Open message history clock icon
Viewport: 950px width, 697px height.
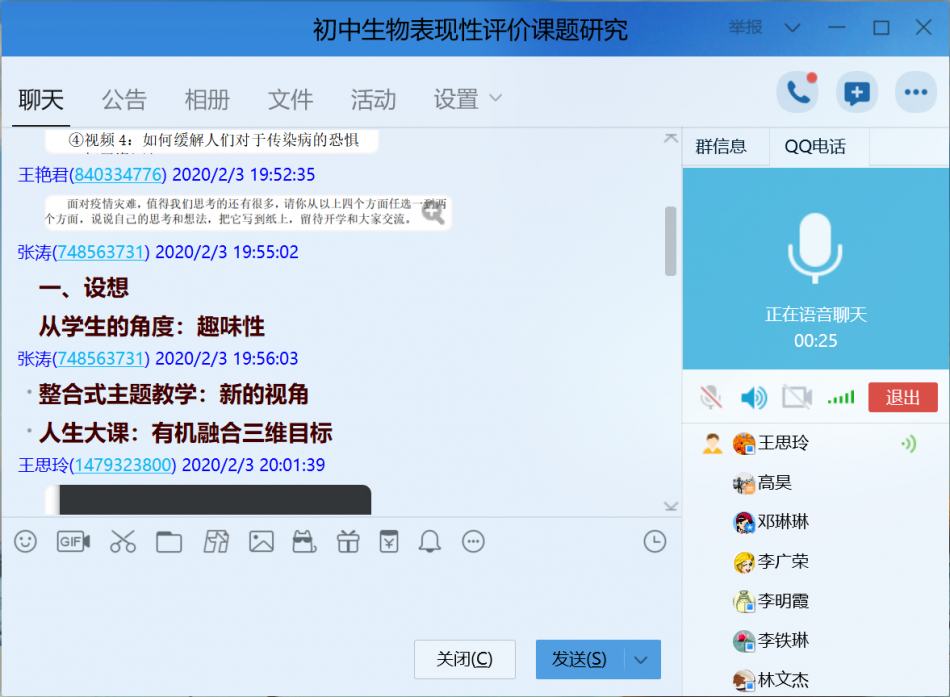point(654,541)
